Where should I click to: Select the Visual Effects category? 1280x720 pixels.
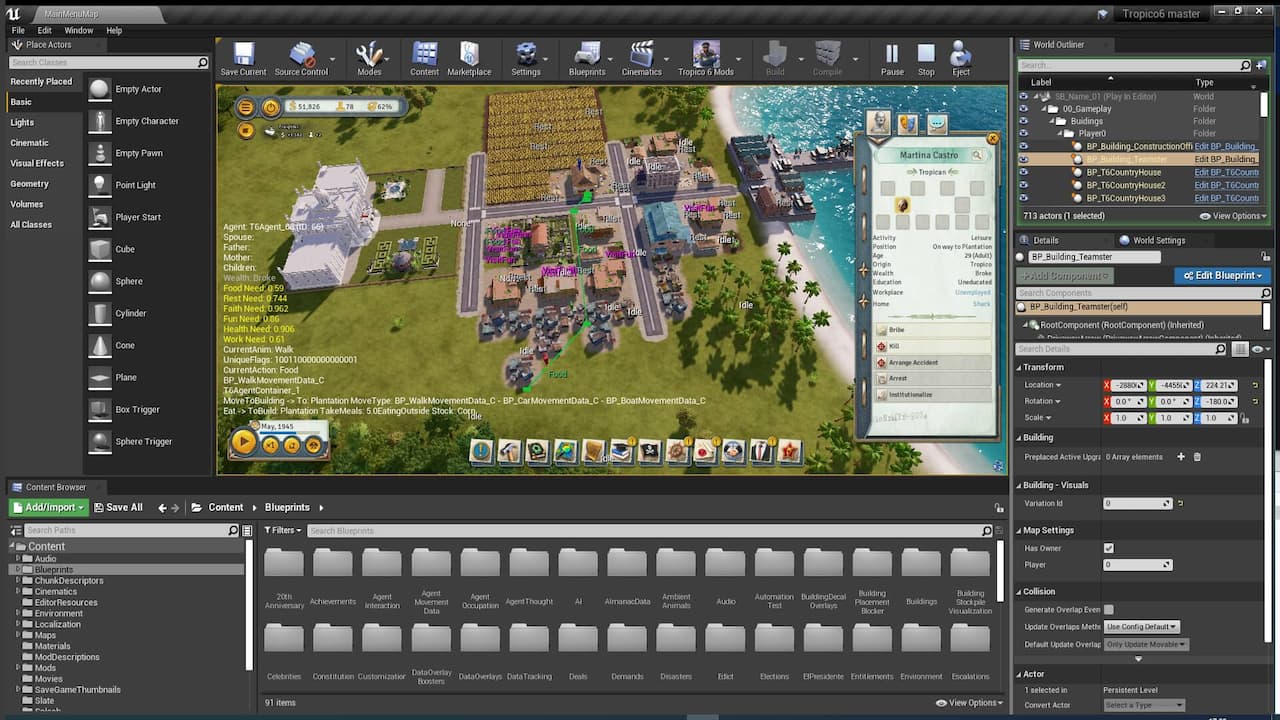pyautogui.click(x=37, y=163)
